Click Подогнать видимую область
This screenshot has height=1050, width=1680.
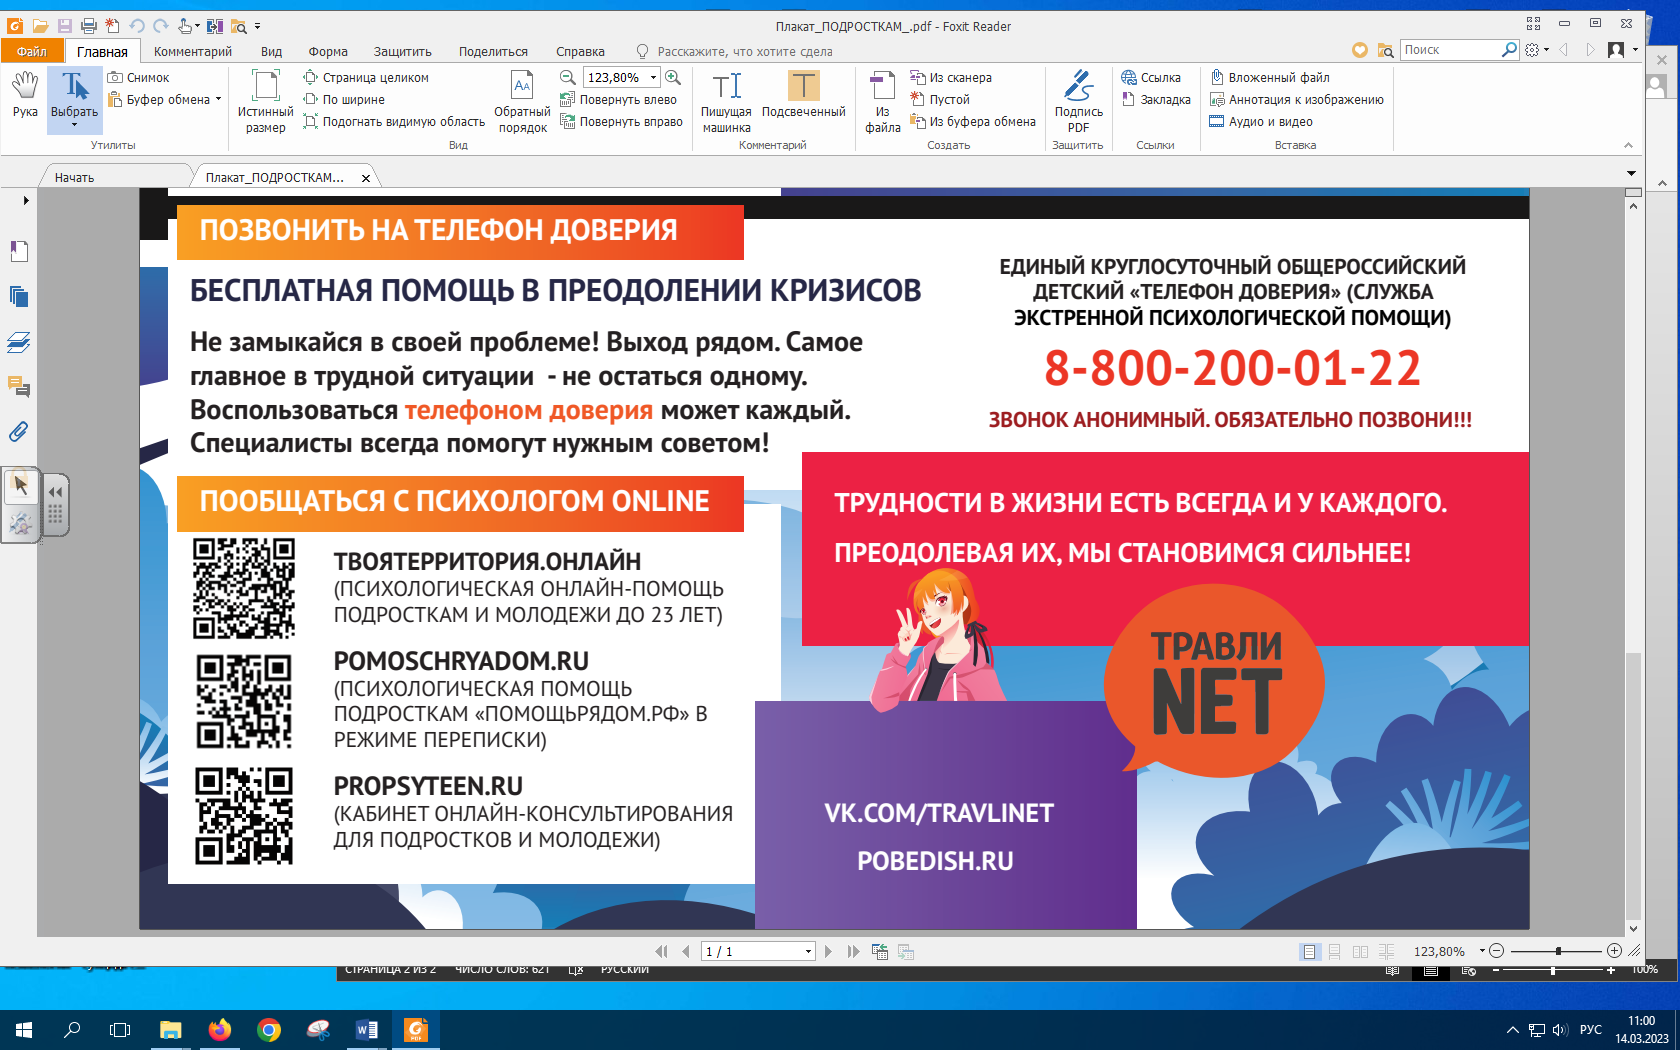[394, 121]
